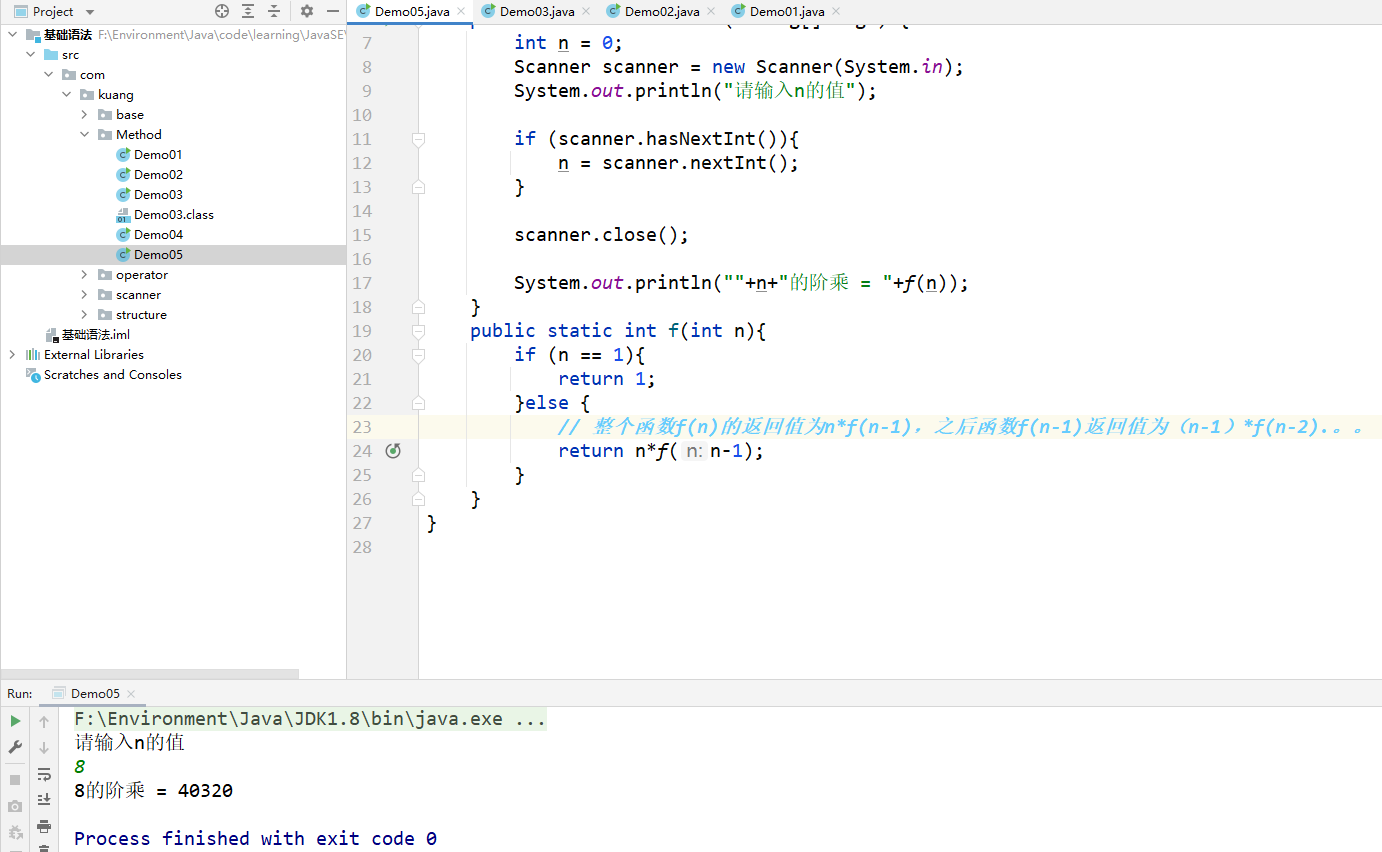This screenshot has width=1382, height=852.
Task: Click line number 17 in the gutter
Action: [x=361, y=283]
